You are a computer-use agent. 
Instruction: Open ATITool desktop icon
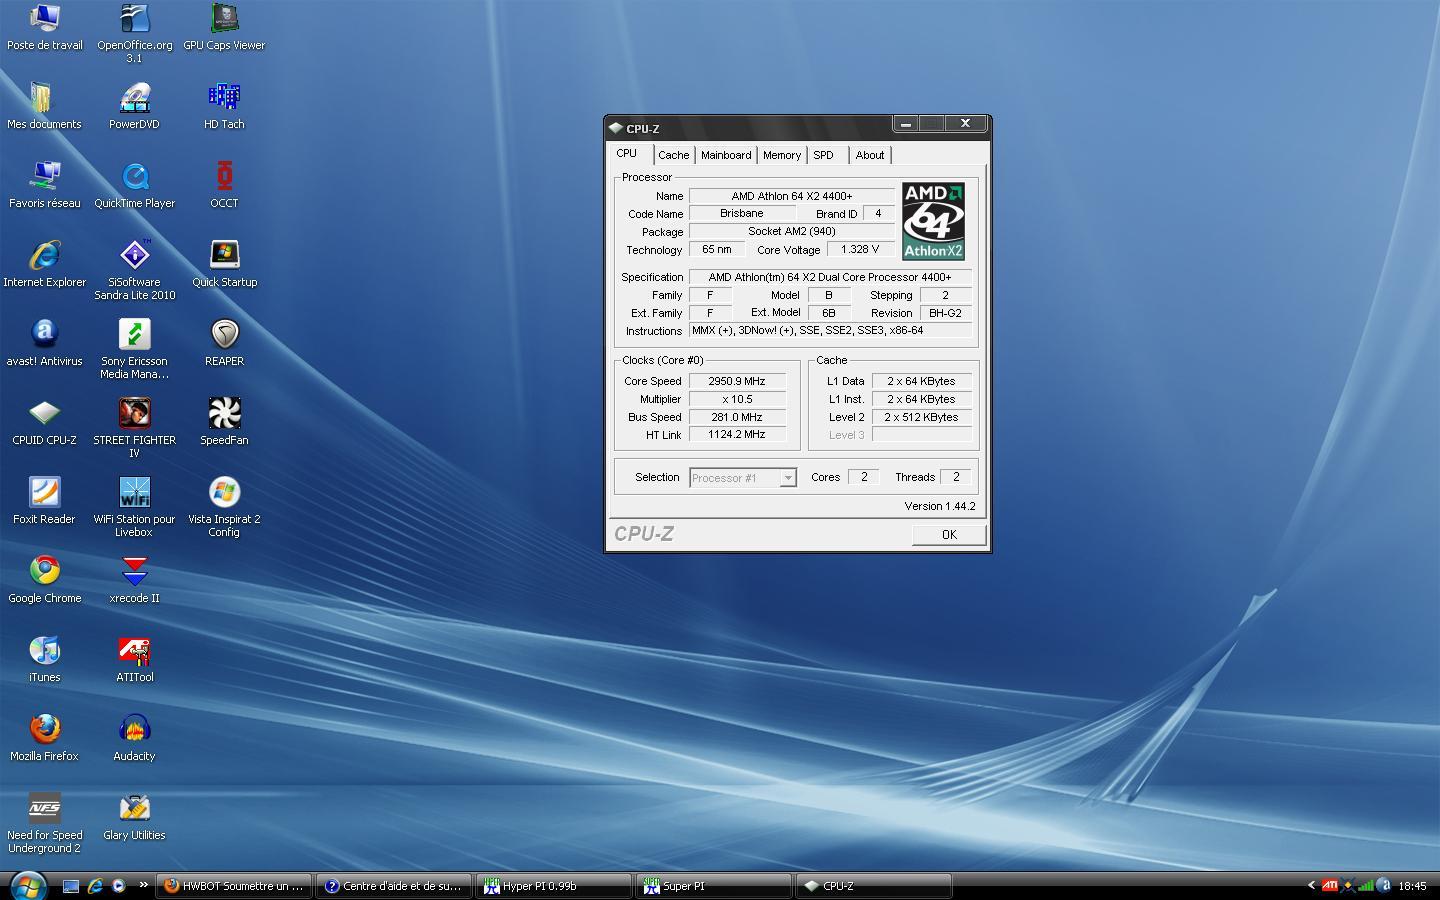click(134, 659)
